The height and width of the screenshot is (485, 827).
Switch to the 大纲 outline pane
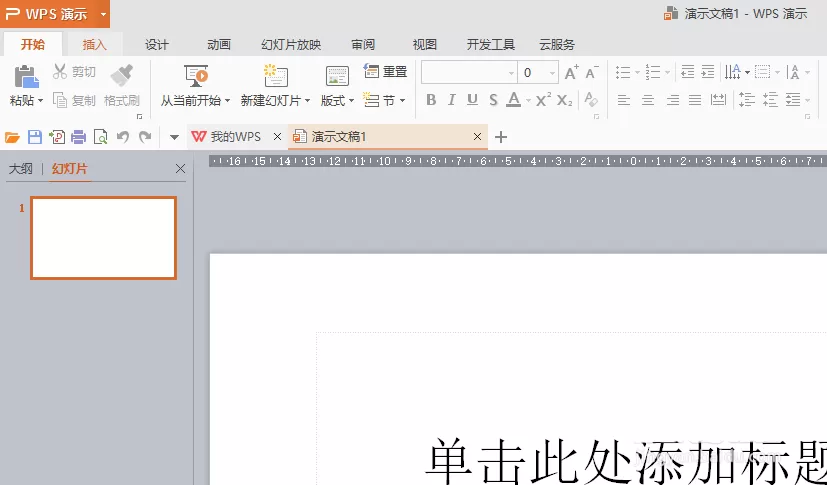pos(21,169)
